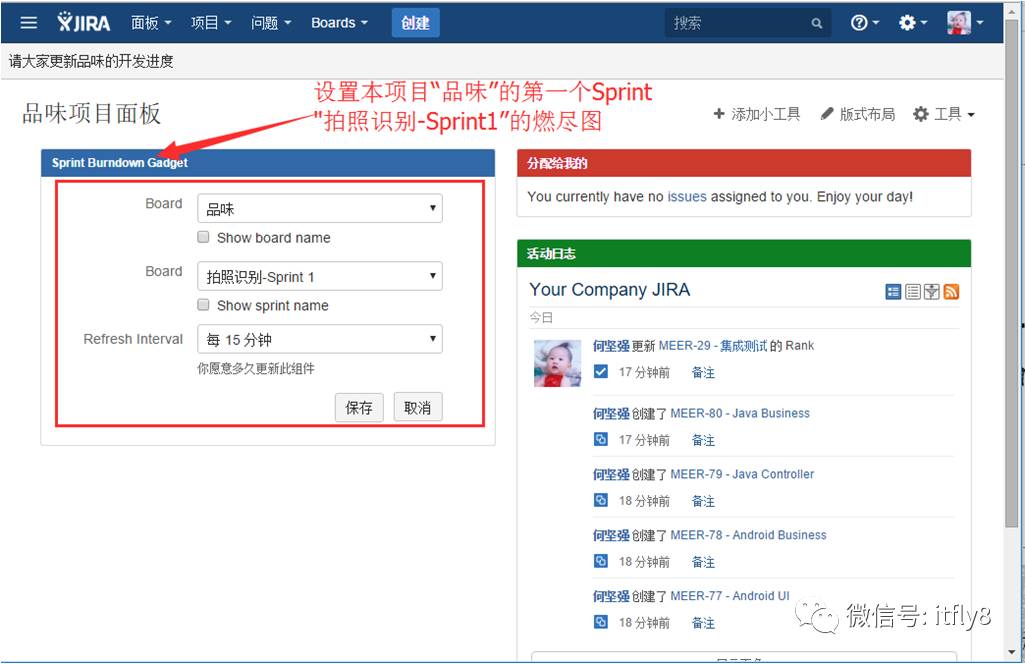Click 何坚强 user name in MEER-80 entry
This screenshot has height=664, width=1025.
point(611,413)
